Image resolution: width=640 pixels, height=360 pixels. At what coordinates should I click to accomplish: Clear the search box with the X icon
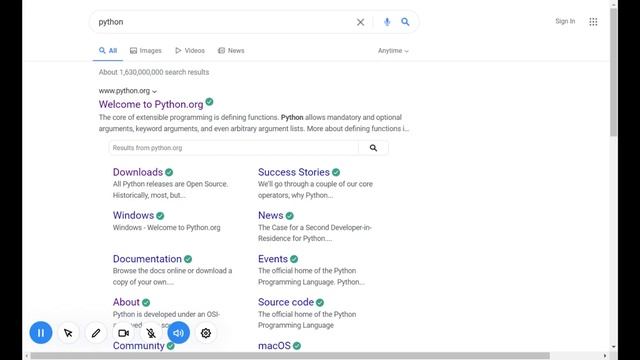[360, 22]
